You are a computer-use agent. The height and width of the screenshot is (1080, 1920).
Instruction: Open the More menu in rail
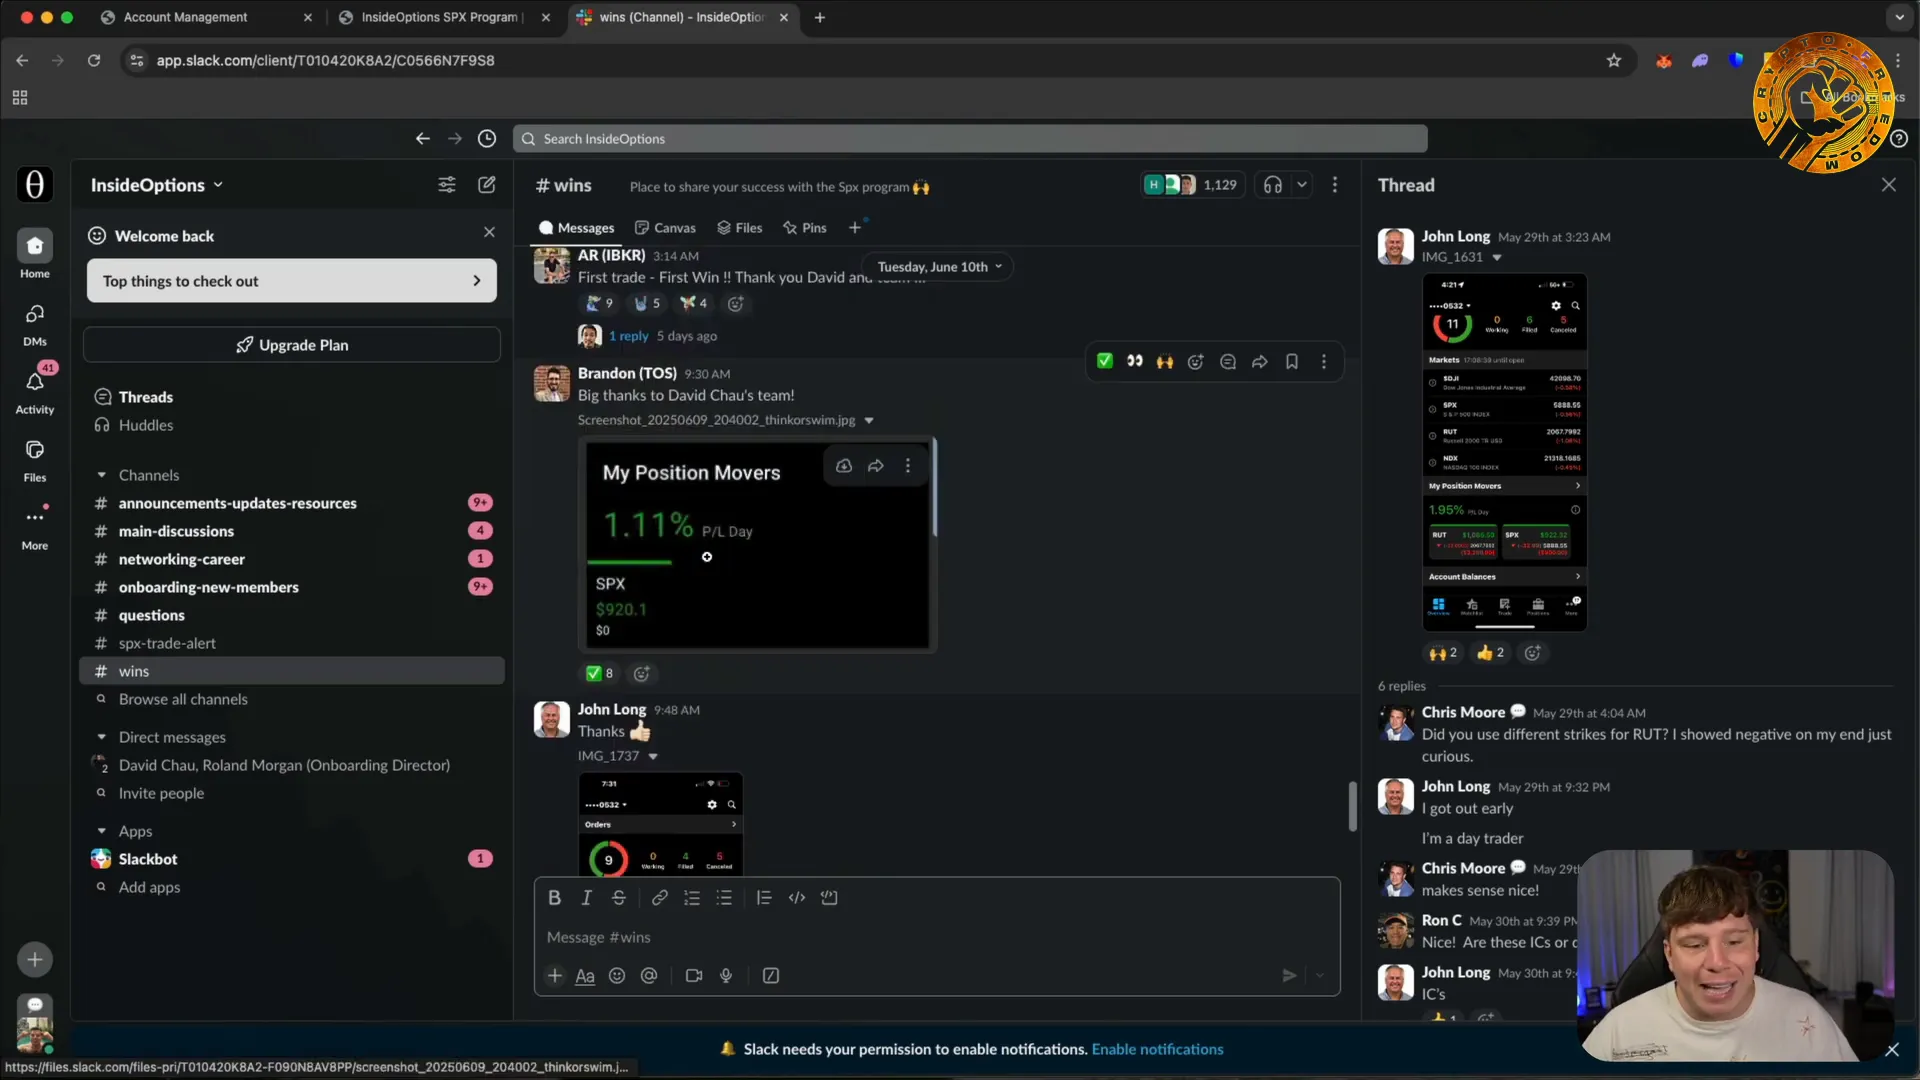(34, 528)
